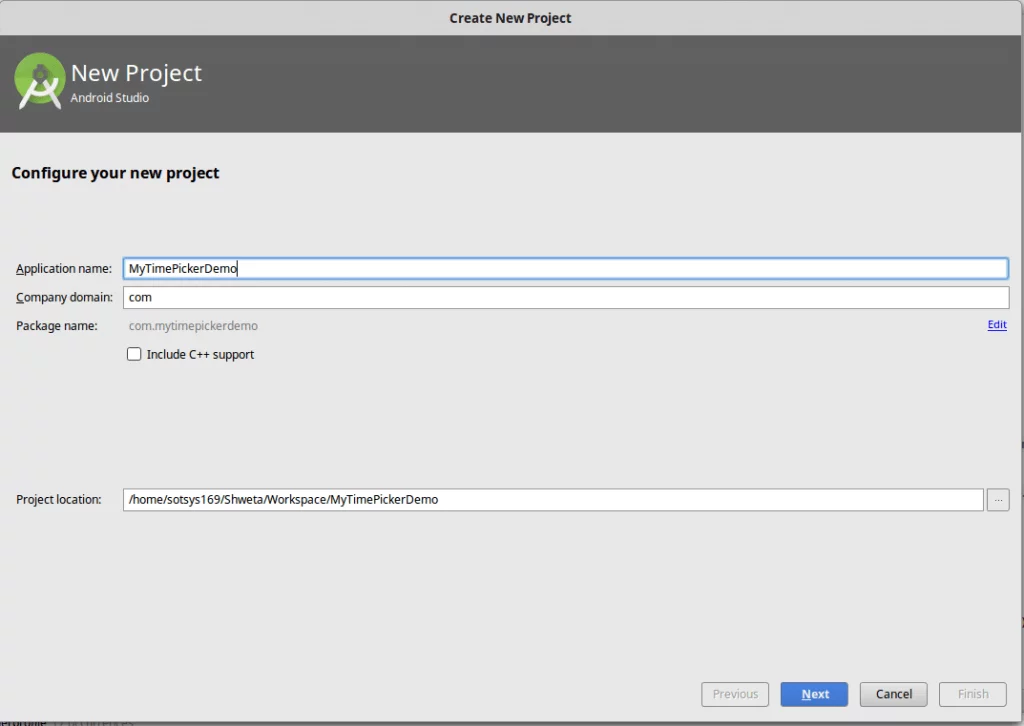Click the Android Studio subtitle in header
Screen dimensions: 1024x726
[x=110, y=98]
